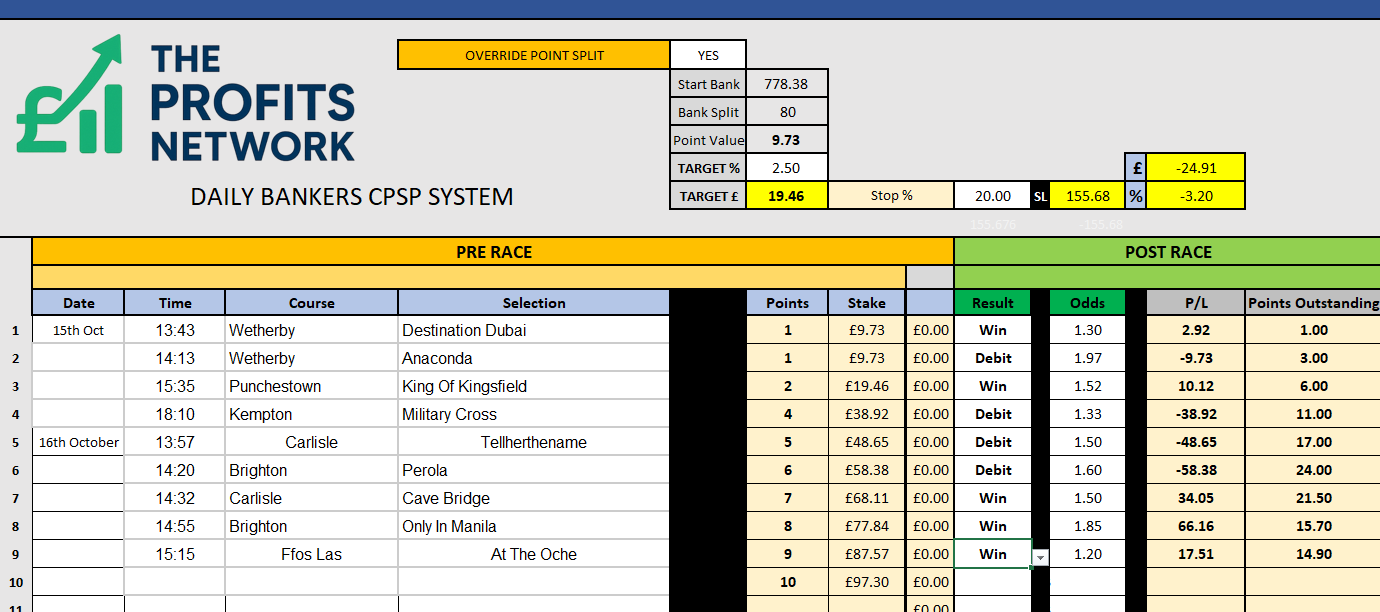Select the Selection column header
The image size is (1380, 612).
[533, 303]
